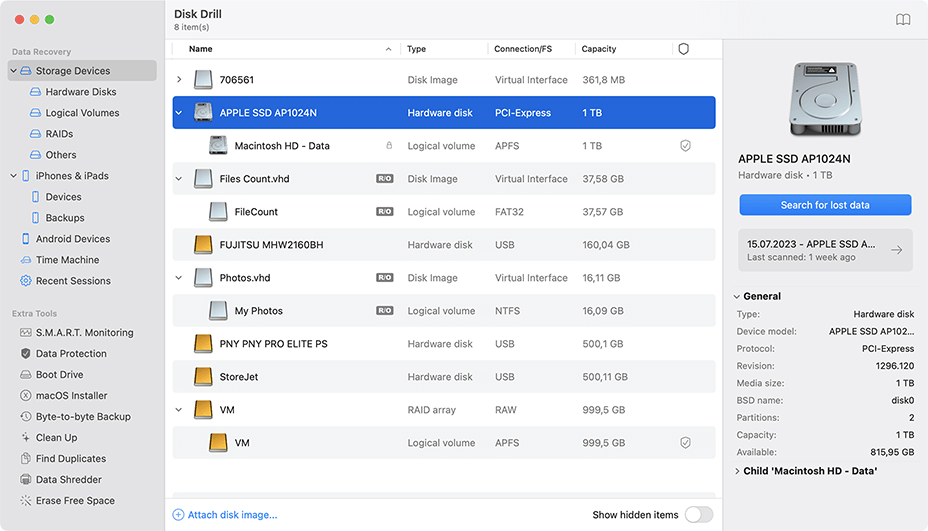Click Attach disk image link
This screenshot has height=531, width=928.
[225, 515]
